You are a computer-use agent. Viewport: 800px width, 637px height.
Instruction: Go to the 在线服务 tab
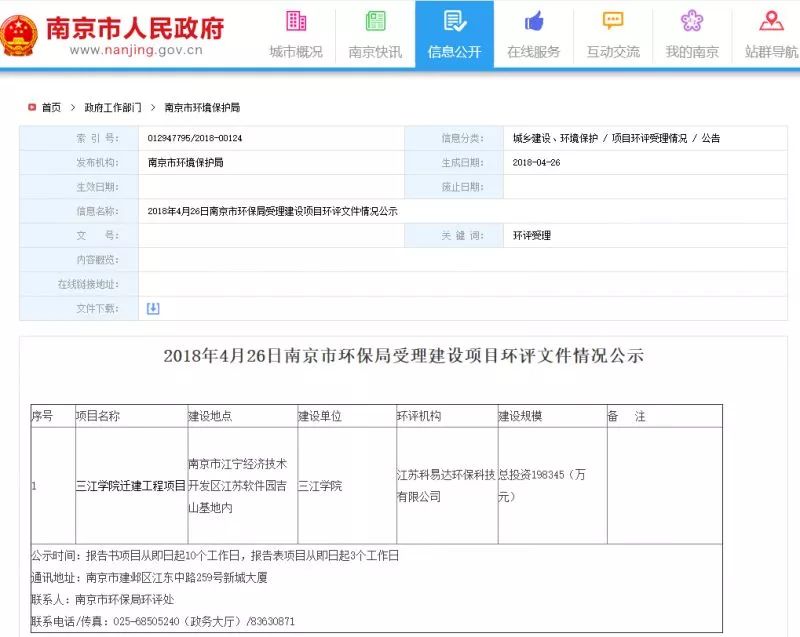(534, 52)
